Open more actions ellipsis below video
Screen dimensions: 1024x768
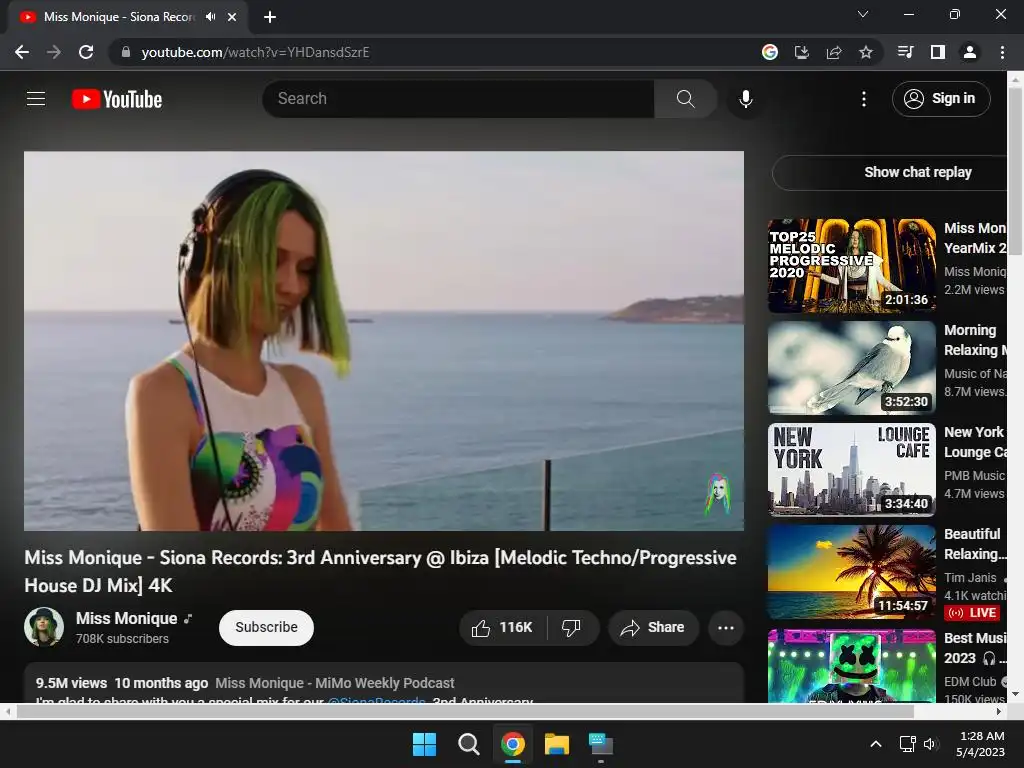[x=726, y=628]
